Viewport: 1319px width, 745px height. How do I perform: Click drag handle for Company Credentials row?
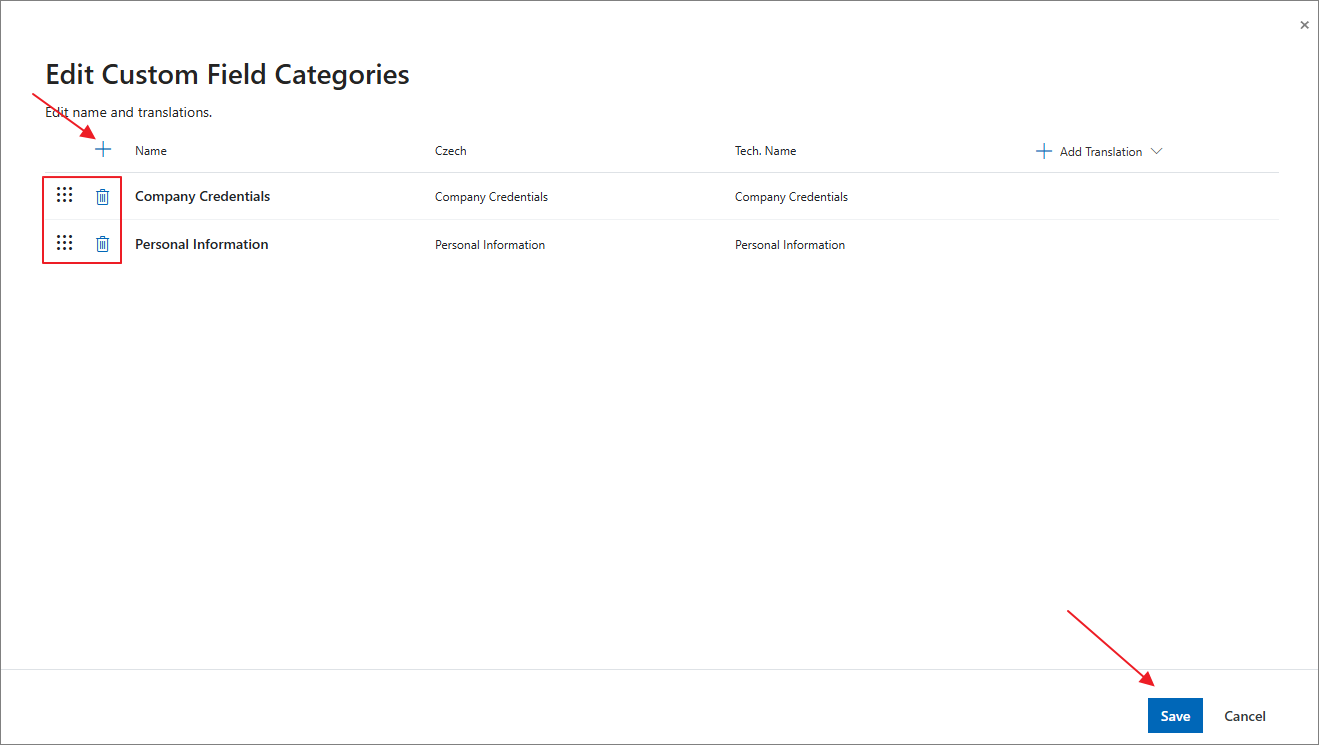(65, 195)
